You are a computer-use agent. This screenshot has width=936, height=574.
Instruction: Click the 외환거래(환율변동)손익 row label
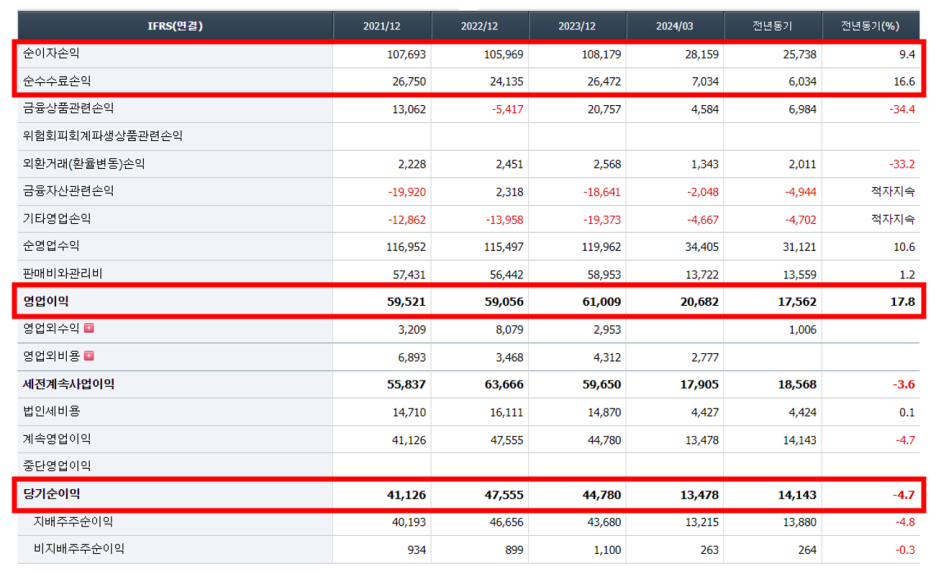click(x=84, y=164)
